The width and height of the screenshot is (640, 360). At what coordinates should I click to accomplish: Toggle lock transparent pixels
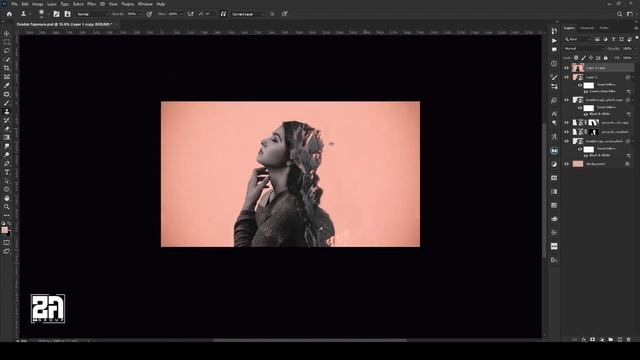[x=576, y=58]
